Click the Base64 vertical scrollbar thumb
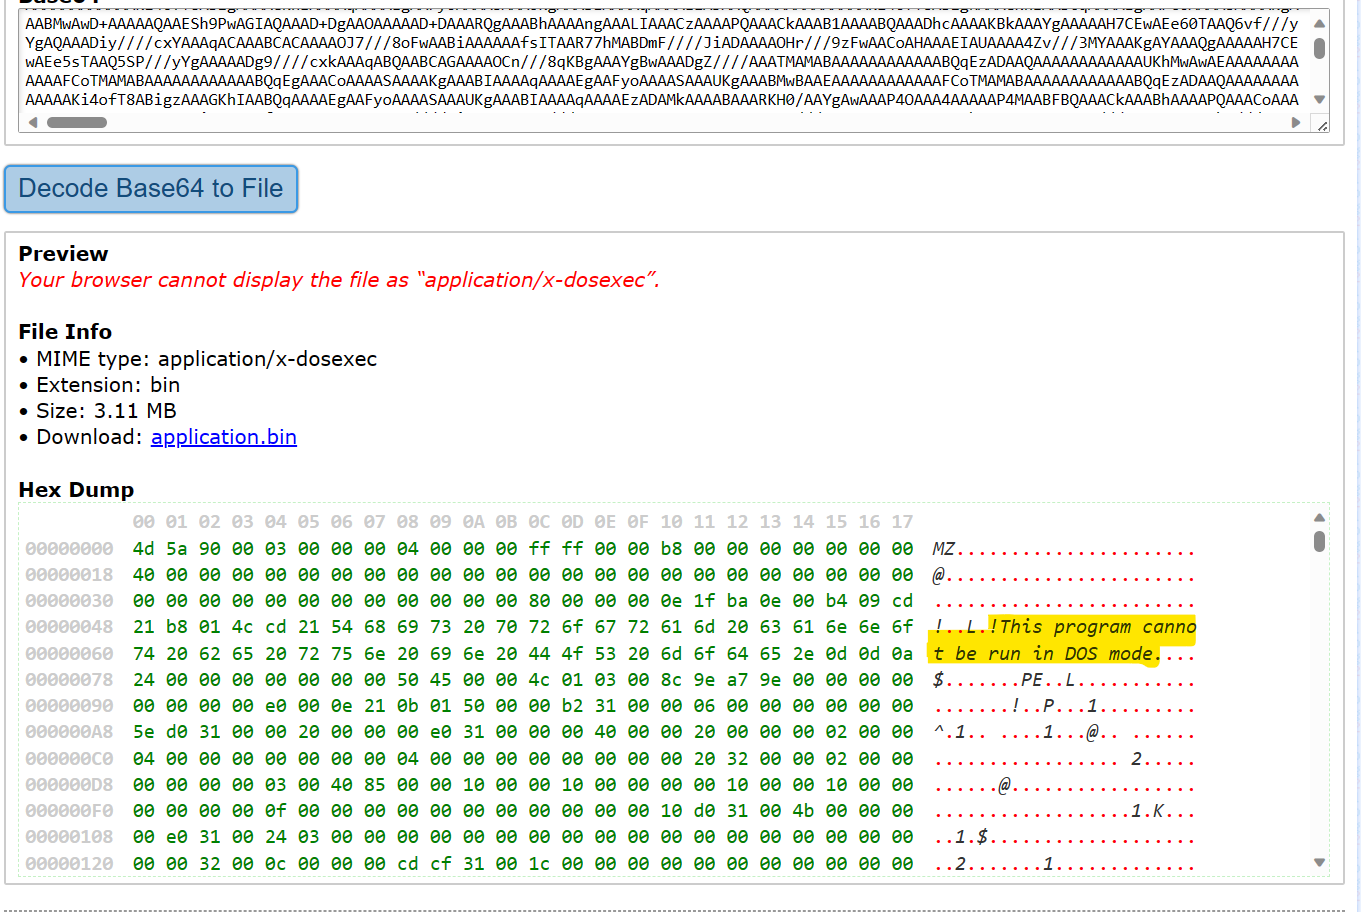Viewport: 1361px width, 912px height. [x=1319, y=48]
